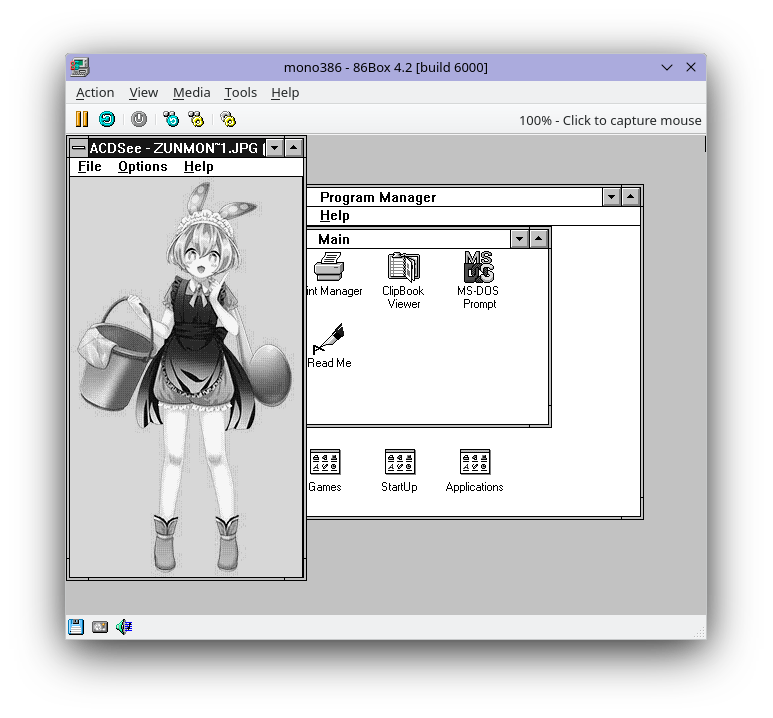Viewport: 773px width, 718px height.
Task: Click the displayed ZUNMON~1.JPG image
Action: pyautogui.click(x=186, y=377)
